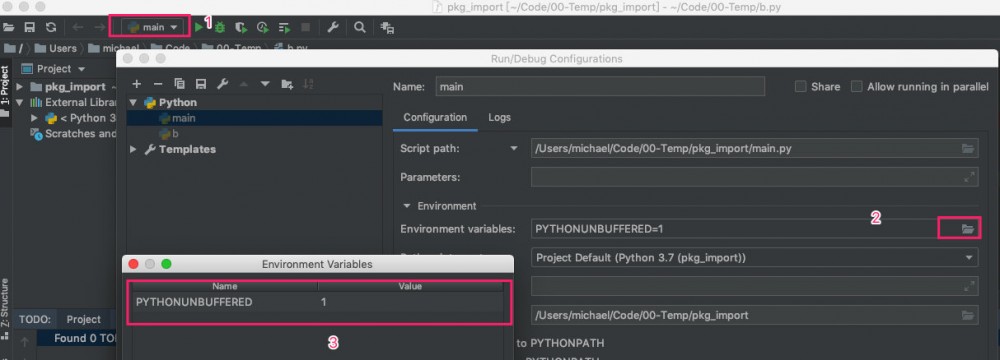Click the Found 0 TODO result row
Screen dimensions: 1000x360
tap(78, 338)
